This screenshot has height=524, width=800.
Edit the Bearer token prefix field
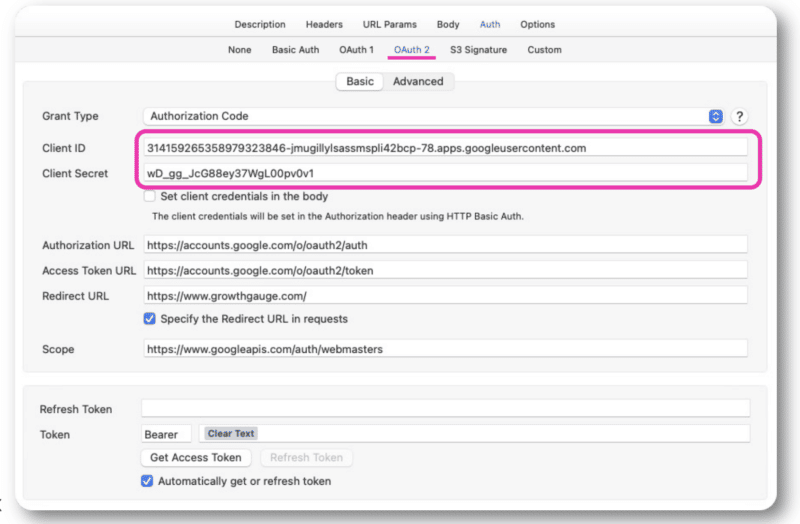167,434
